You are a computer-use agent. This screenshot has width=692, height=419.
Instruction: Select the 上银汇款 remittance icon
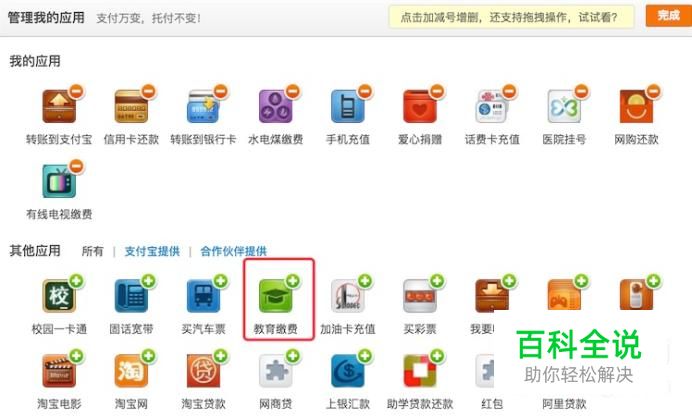tap(348, 371)
